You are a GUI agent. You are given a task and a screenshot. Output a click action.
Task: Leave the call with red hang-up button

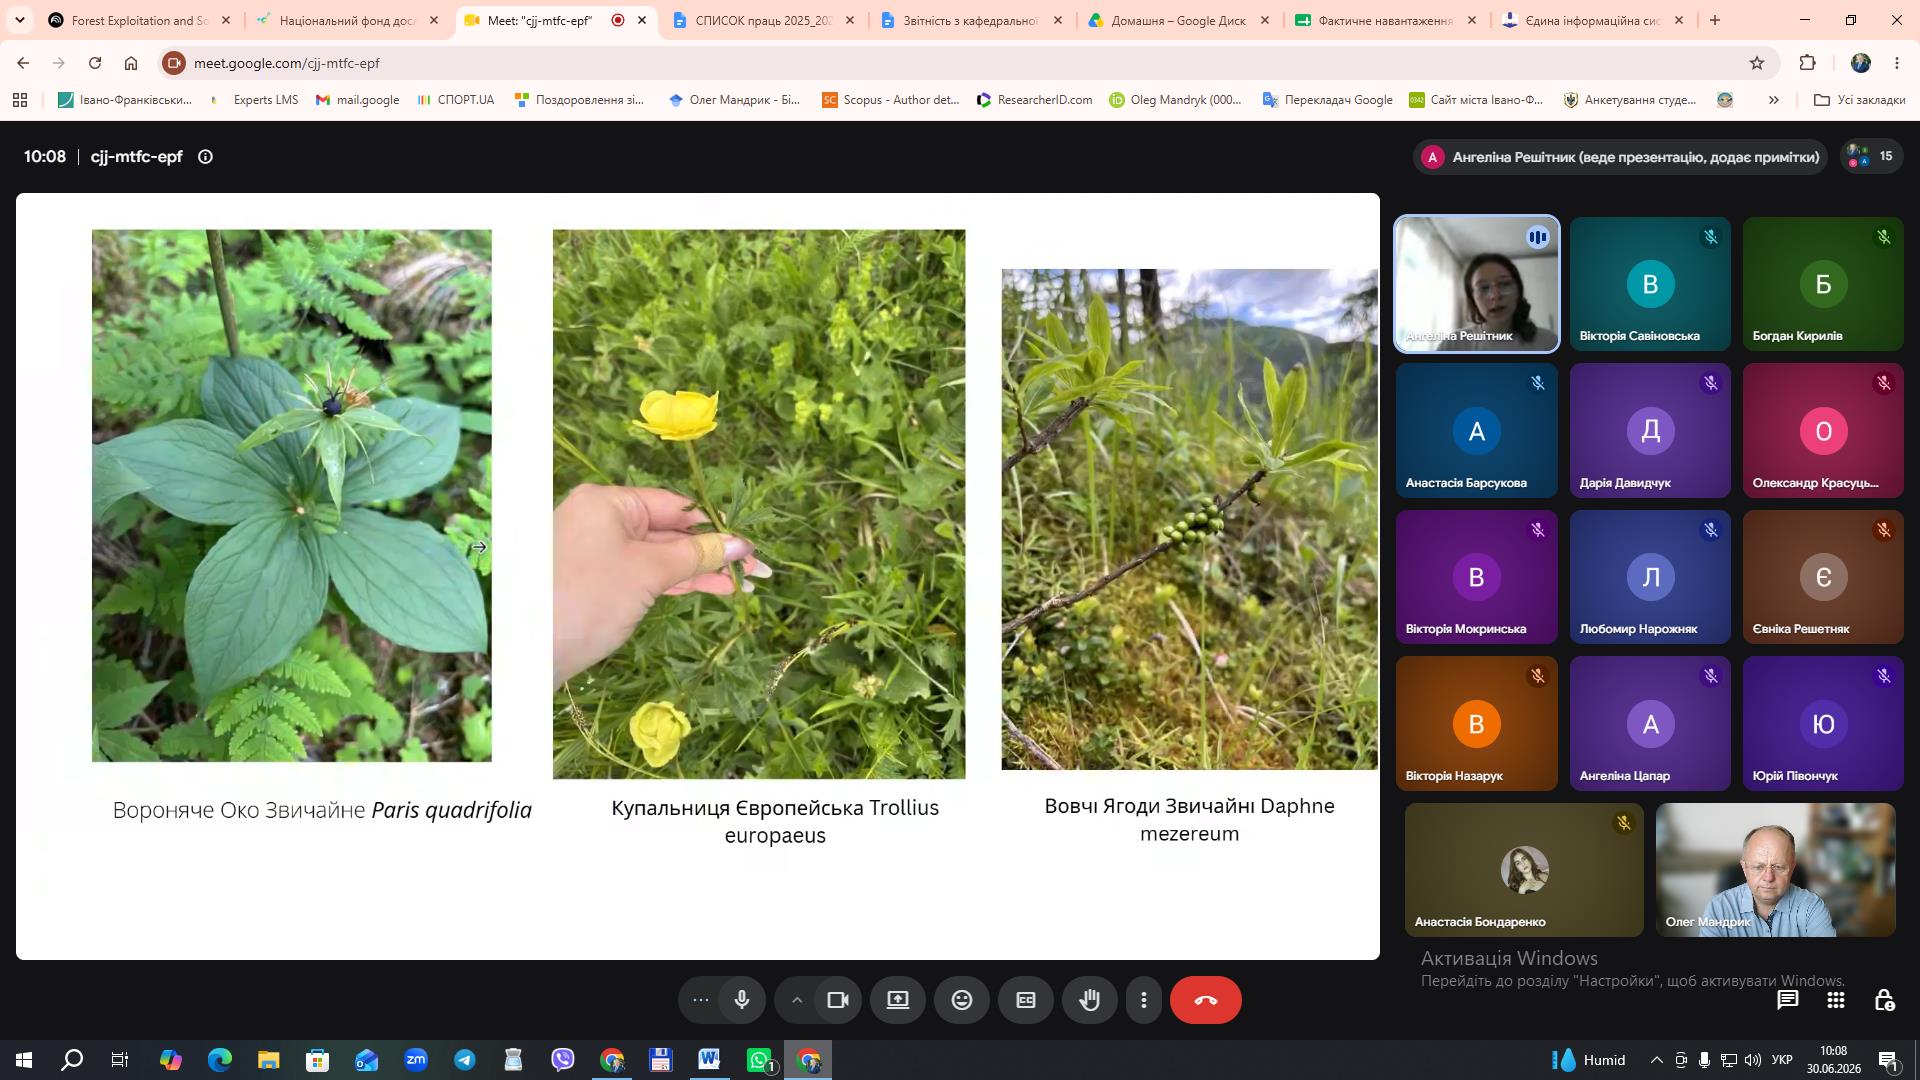(1205, 1000)
